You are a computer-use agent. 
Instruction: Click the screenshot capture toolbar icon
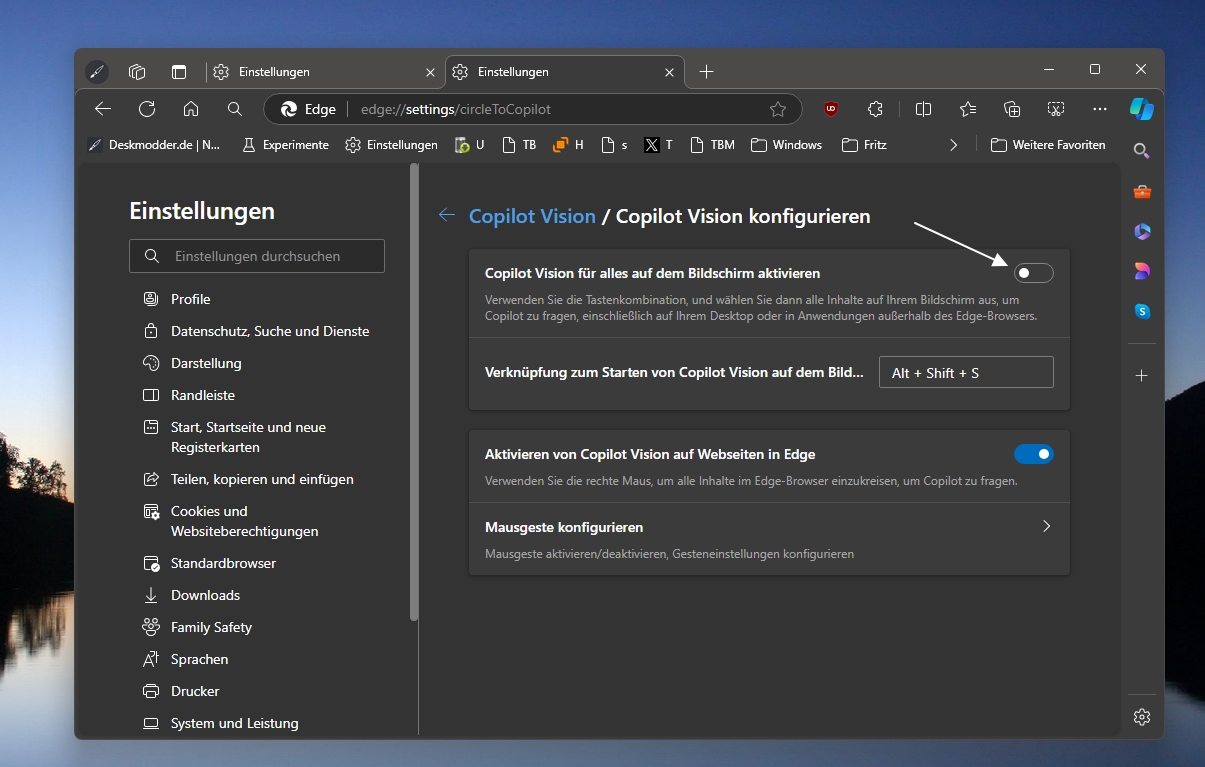(1056, 109)
